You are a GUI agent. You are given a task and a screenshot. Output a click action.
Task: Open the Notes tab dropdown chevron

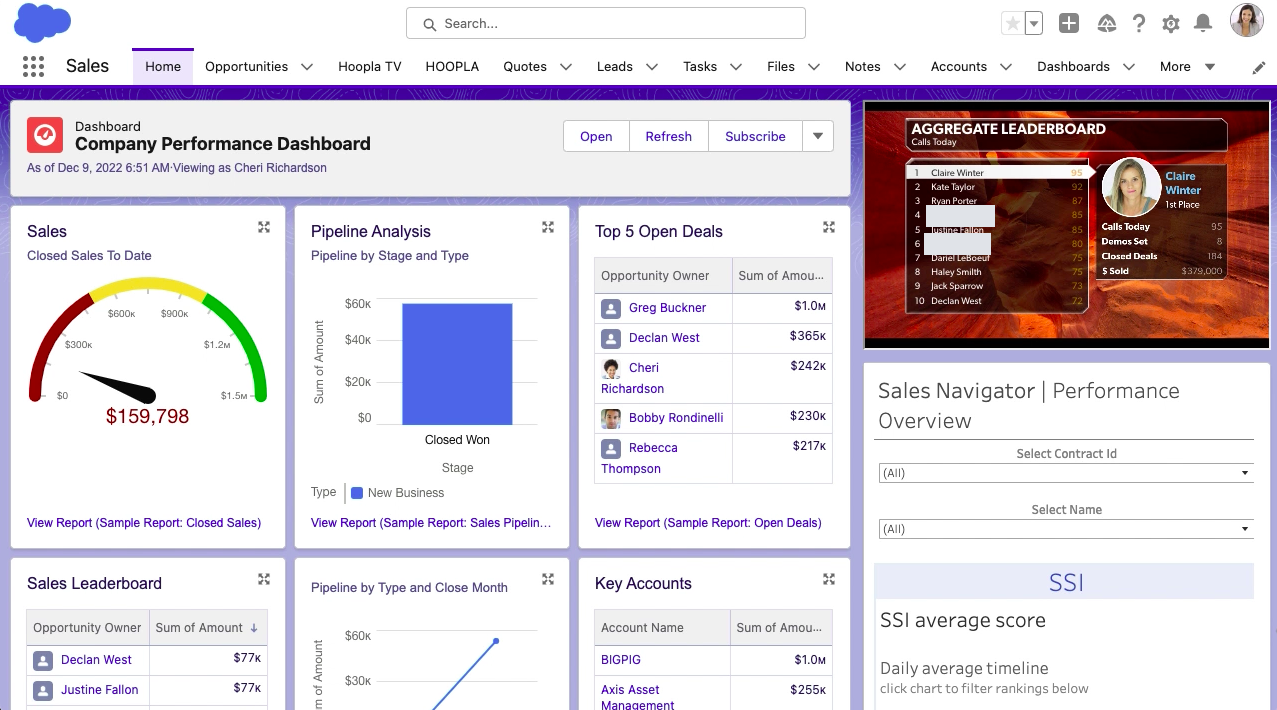[x=900, y=67]
